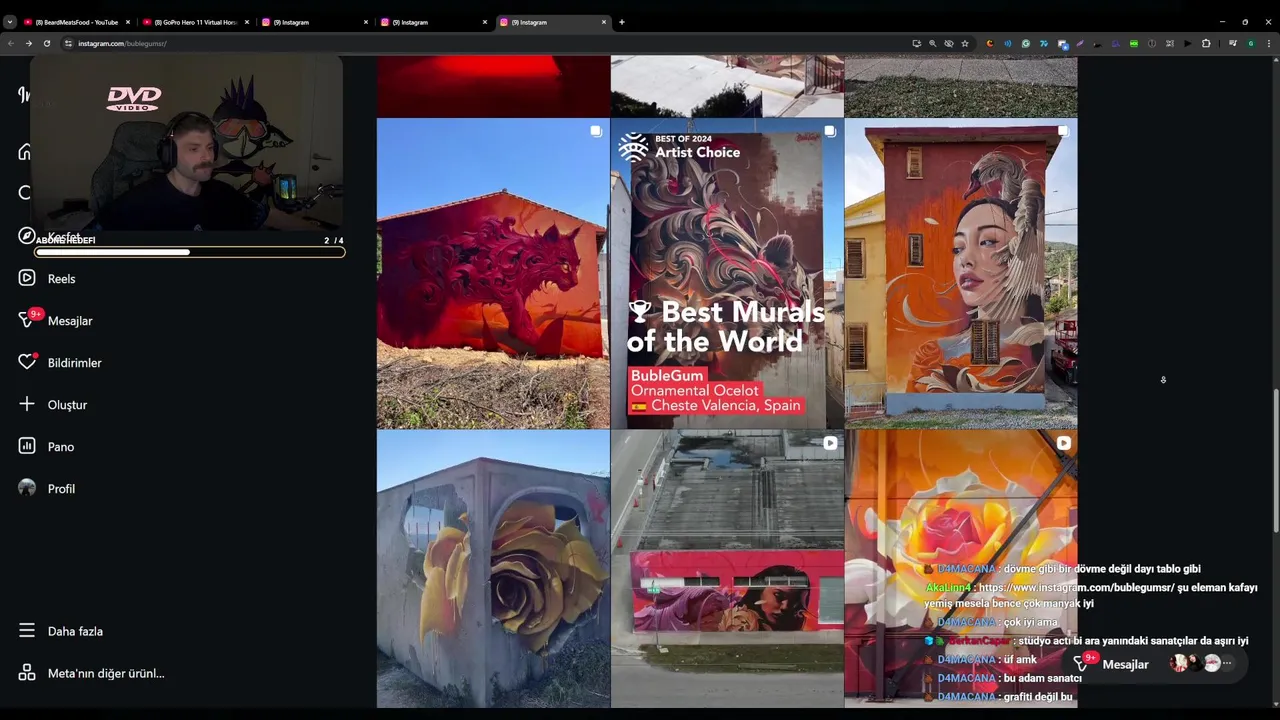The width and height of the screenshot is (1280, 720).
Task: Open the Chrome three-dot menu
Action: pyautogui.click(x=1269, y=43)
